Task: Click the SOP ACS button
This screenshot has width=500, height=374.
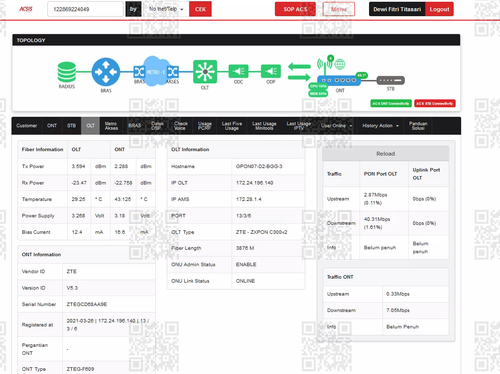Action: click(295, 9)
